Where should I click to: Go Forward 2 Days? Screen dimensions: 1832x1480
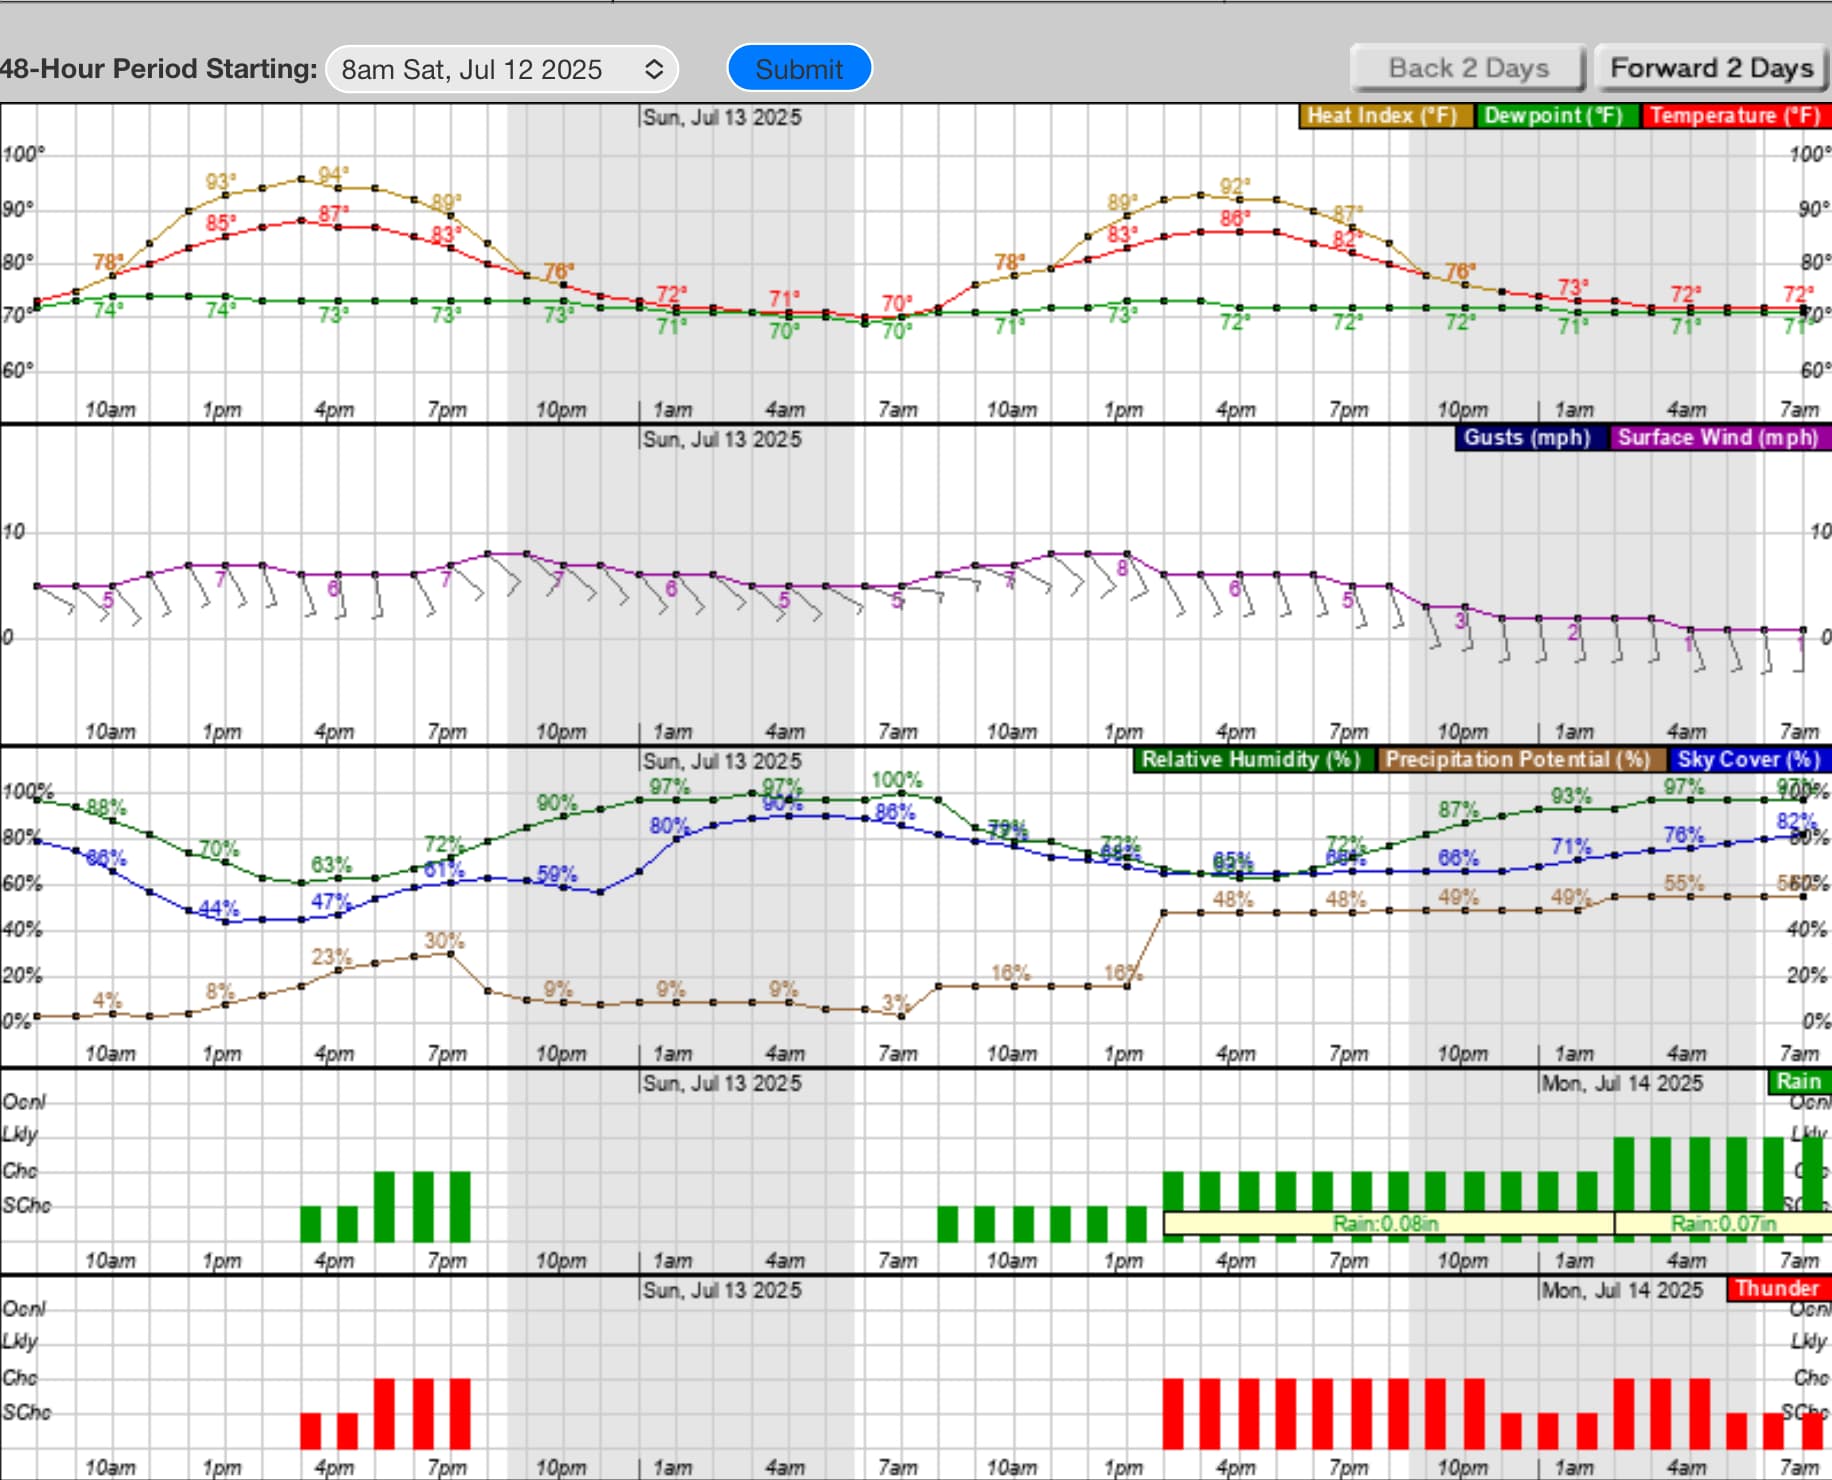tap(1711, 68)
